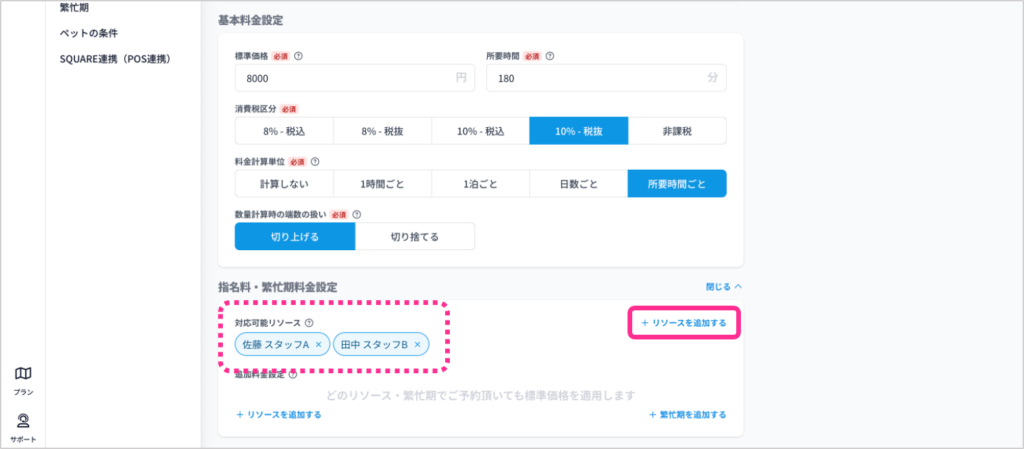Remove 佐藤 スタッフA resource tag
This screenshot has height=449, width=1024.
pos(319,345)
